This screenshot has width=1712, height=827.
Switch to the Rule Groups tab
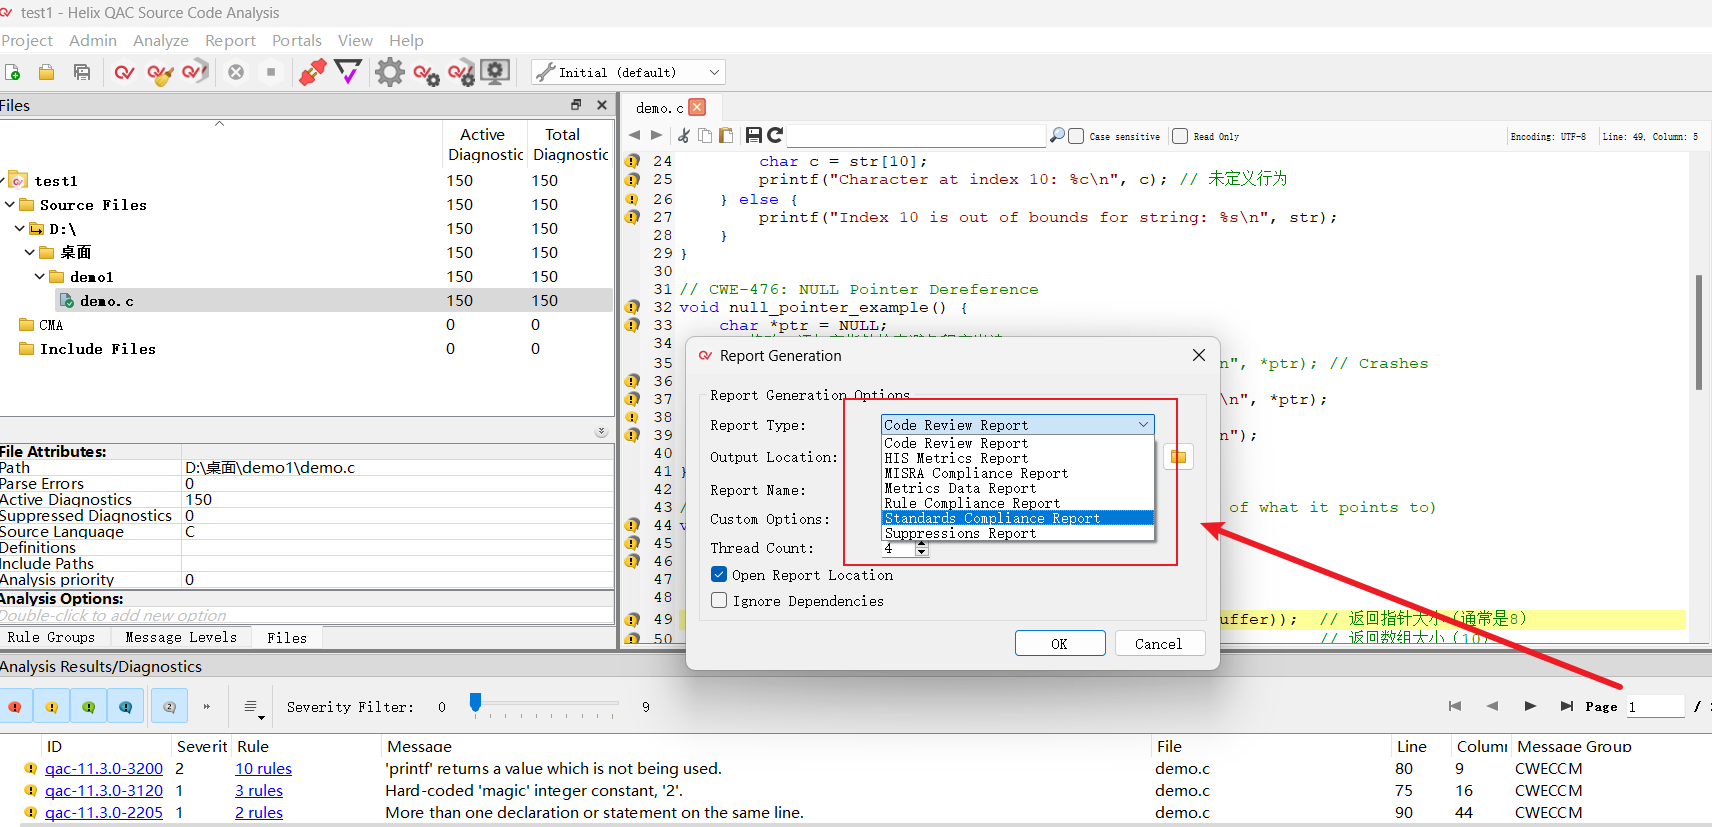(51, 637)
